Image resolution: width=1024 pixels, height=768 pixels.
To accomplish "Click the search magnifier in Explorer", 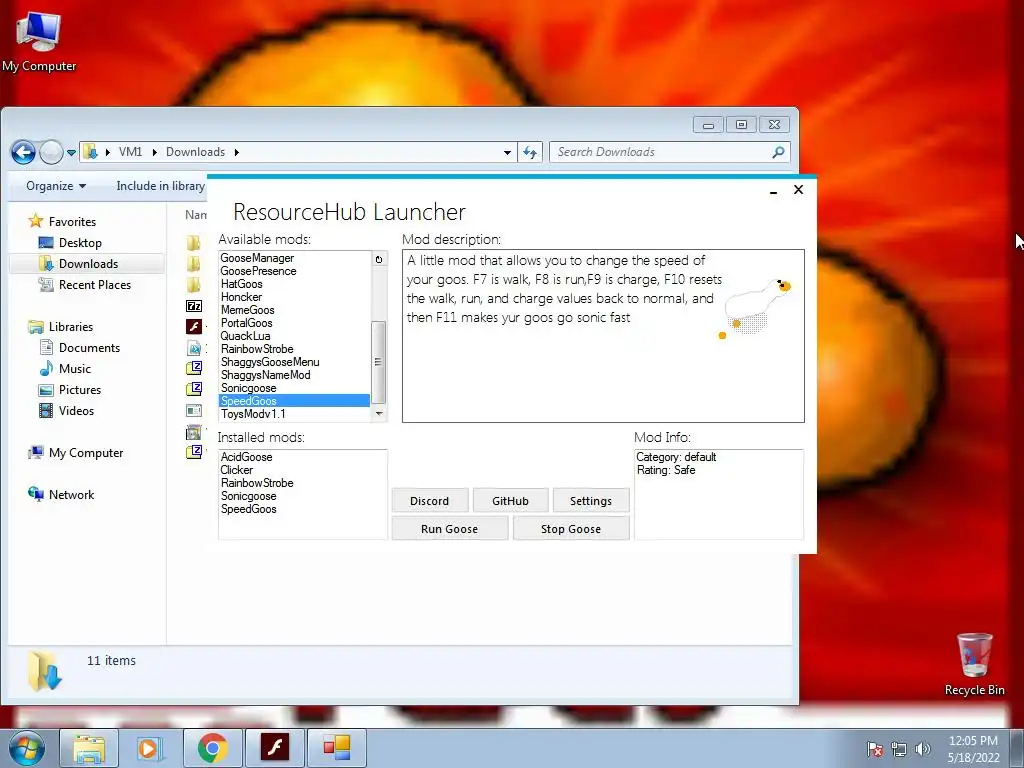I will (x=778, y=152).
